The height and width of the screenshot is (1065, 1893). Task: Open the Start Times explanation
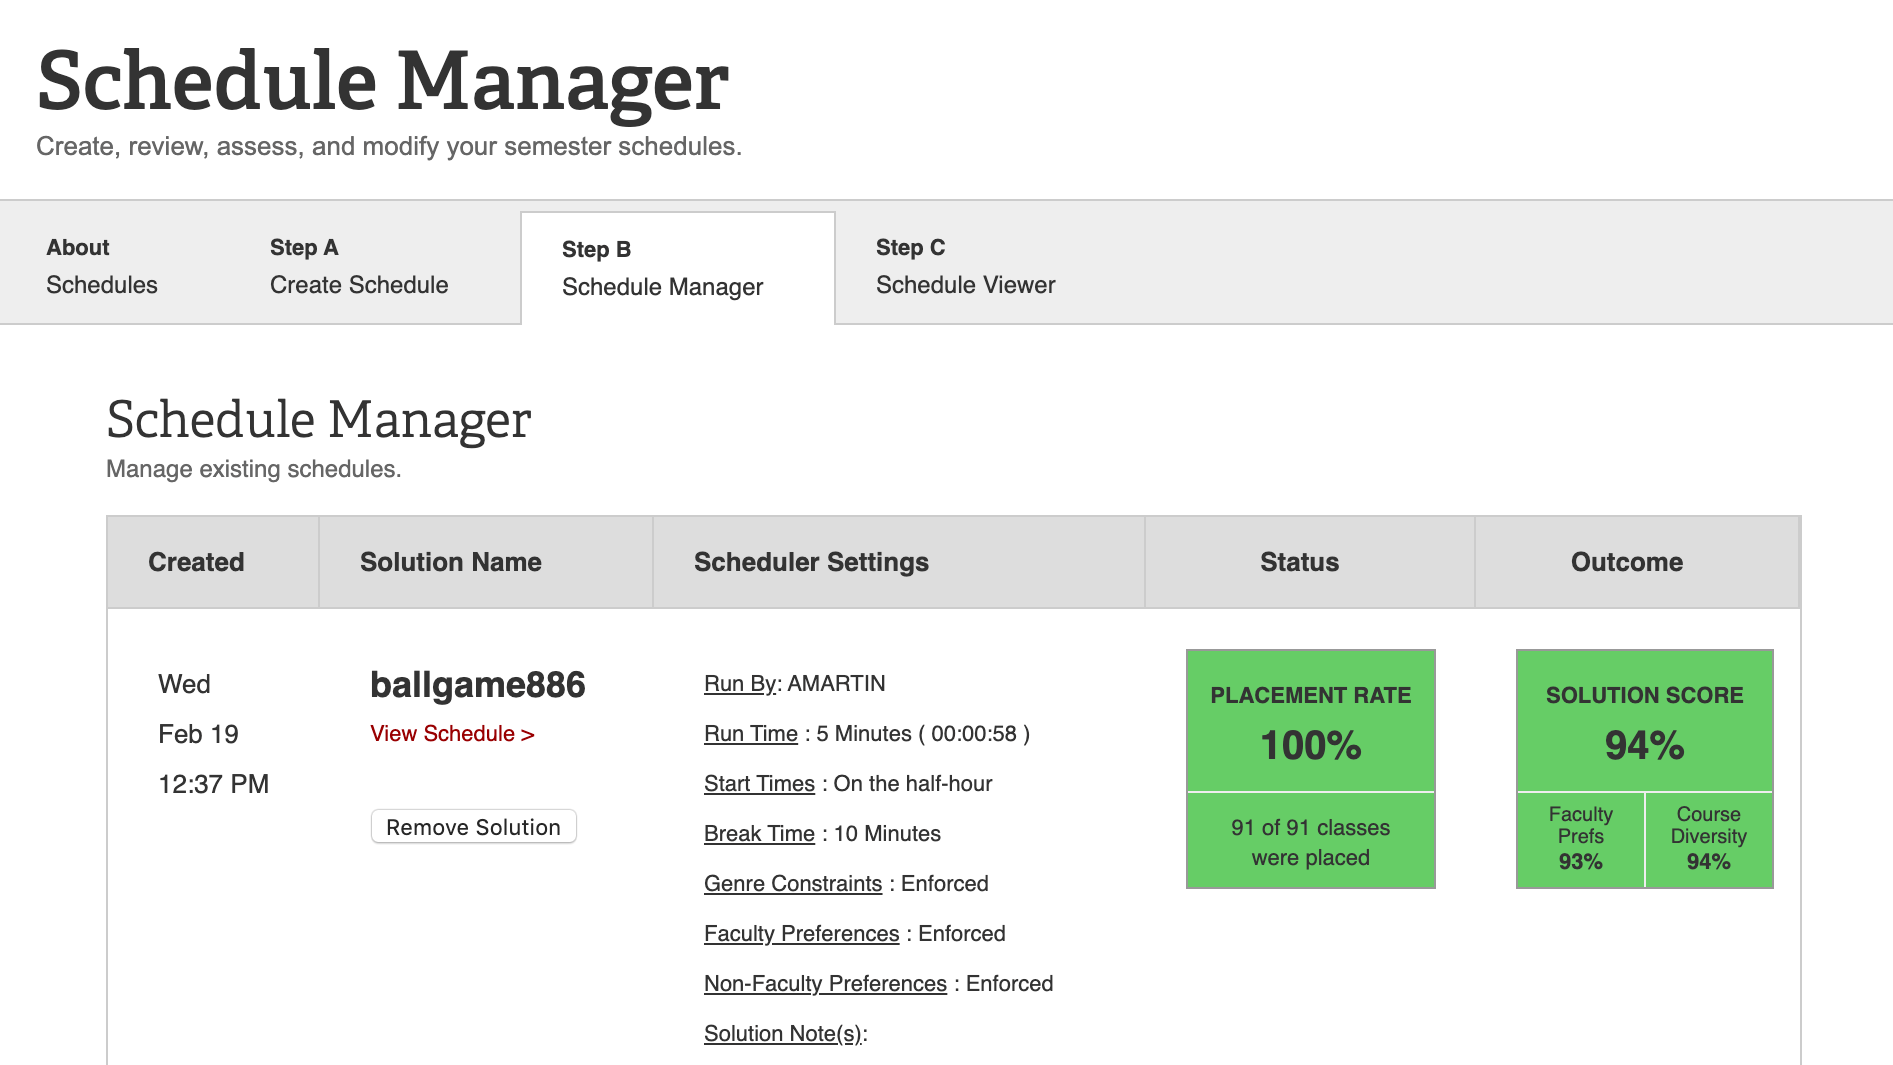(759, 783)
